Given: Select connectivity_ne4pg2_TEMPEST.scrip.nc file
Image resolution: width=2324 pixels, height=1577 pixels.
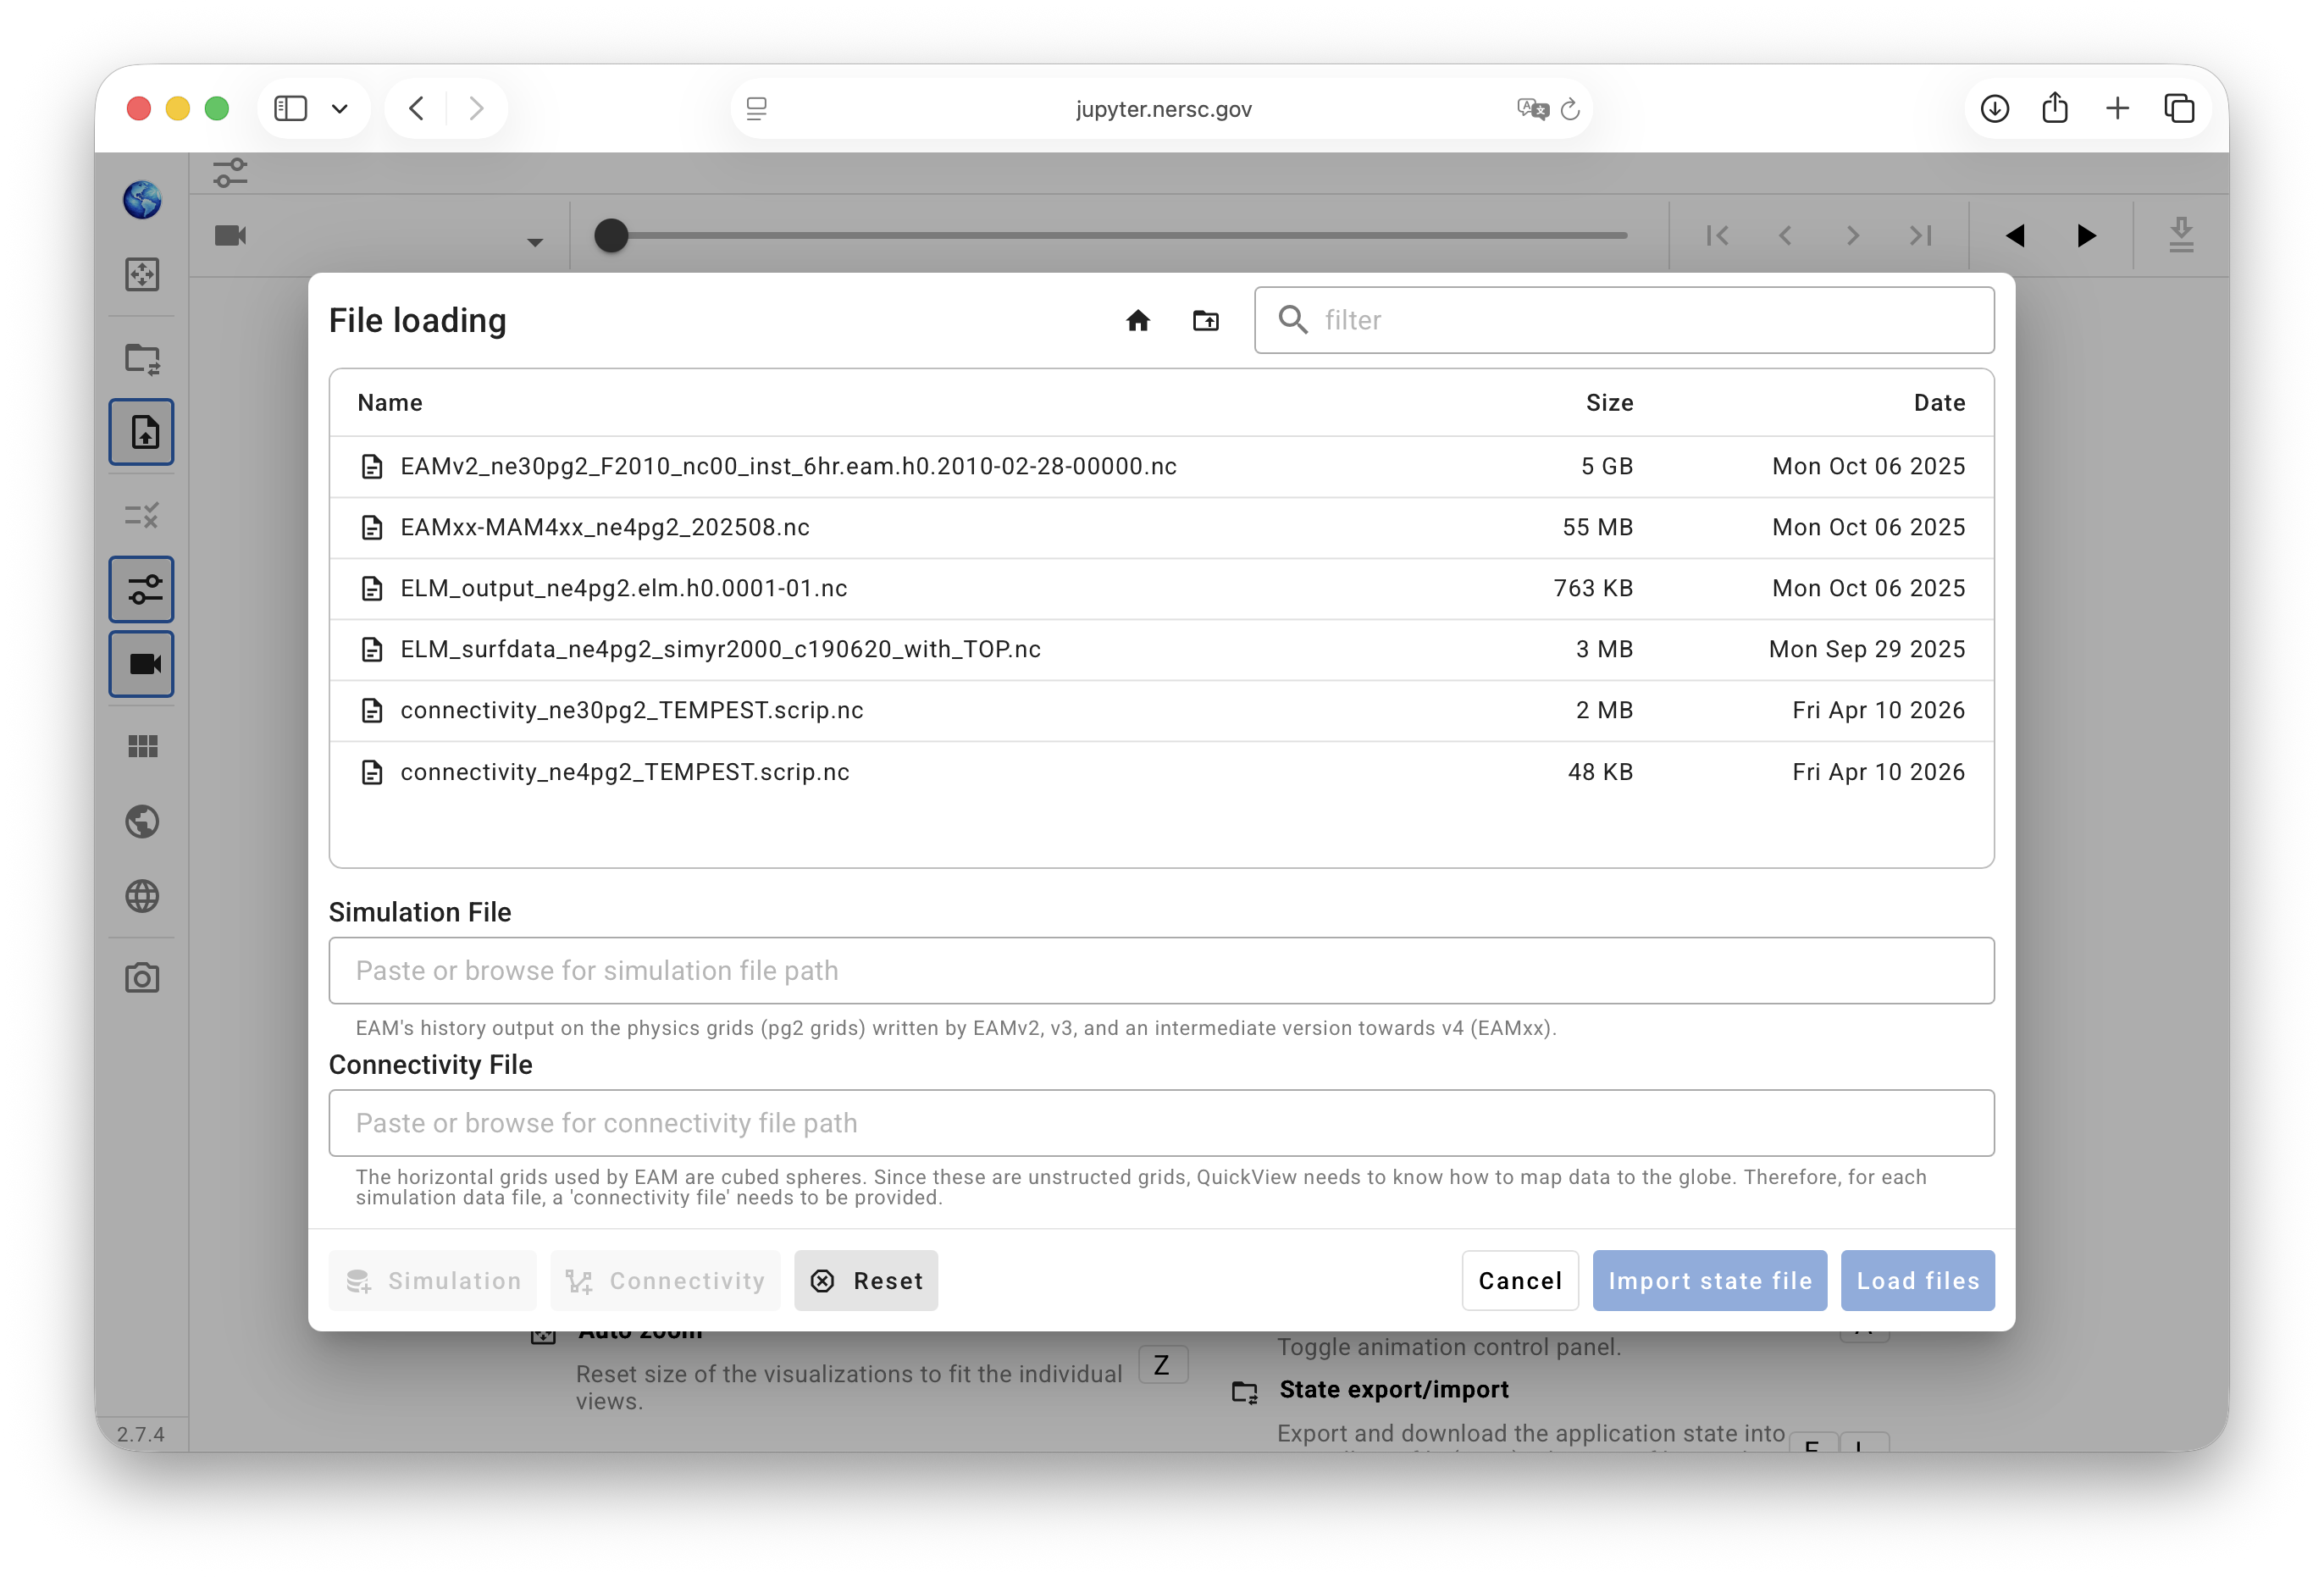Looking at the screenshot, I should coord(1161,772).
